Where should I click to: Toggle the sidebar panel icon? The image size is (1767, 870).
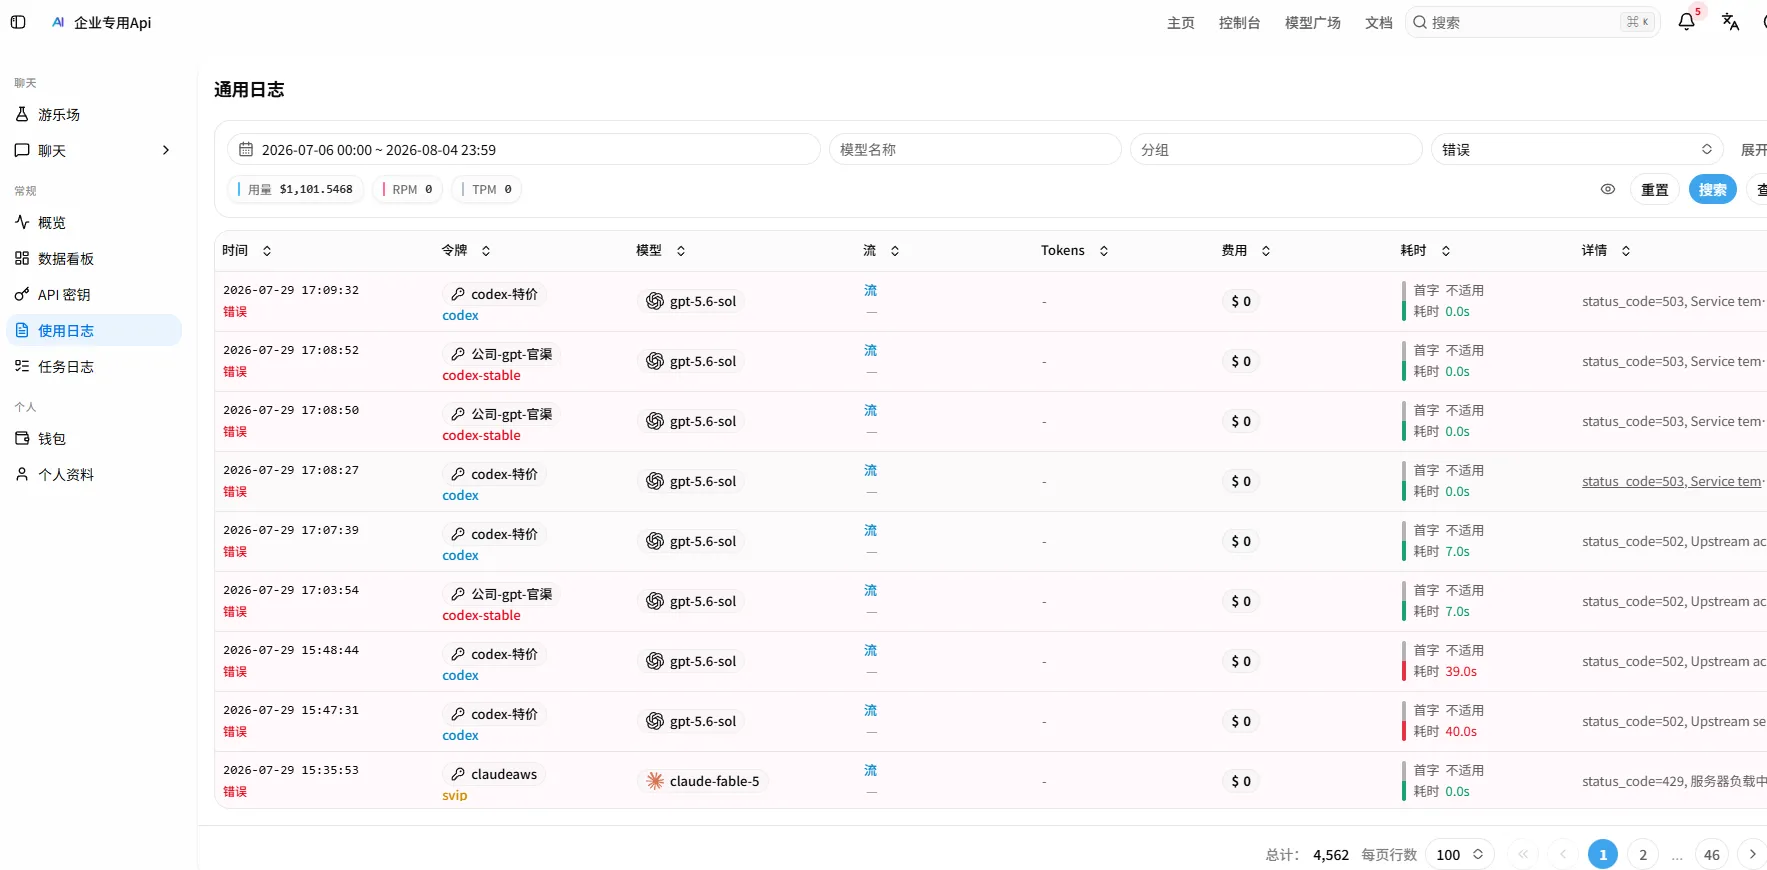(18, 22)
